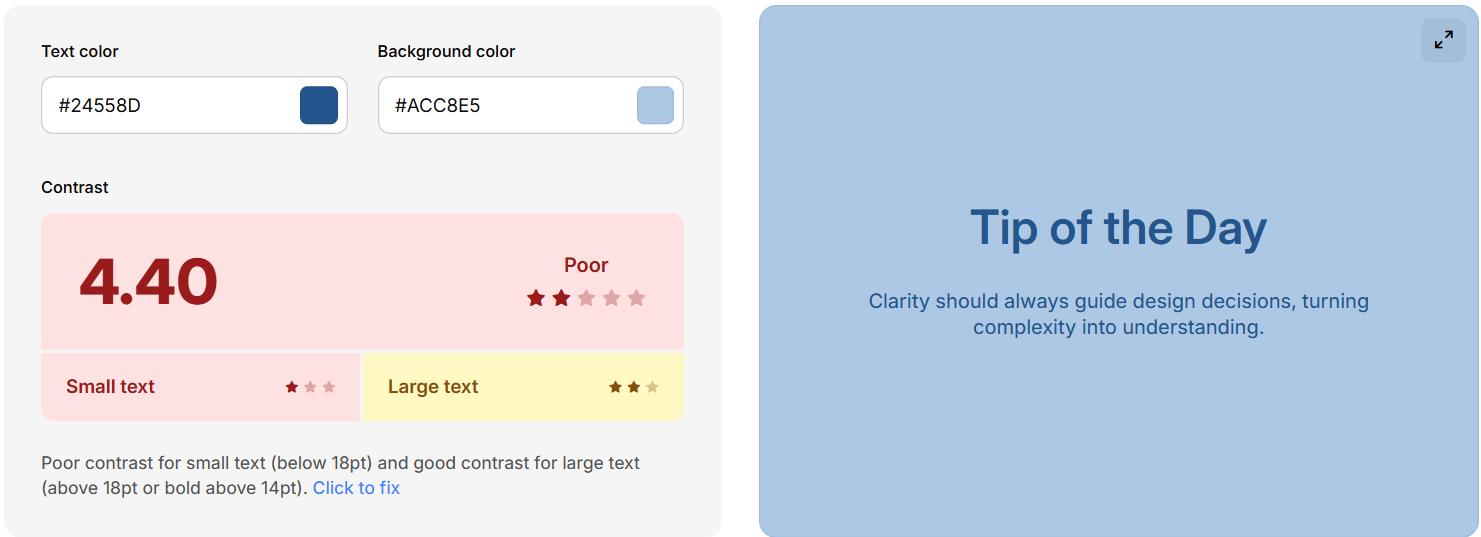Click the "Background color" field label
This screenshot has width=1481, height=537.
coord(446,51)
